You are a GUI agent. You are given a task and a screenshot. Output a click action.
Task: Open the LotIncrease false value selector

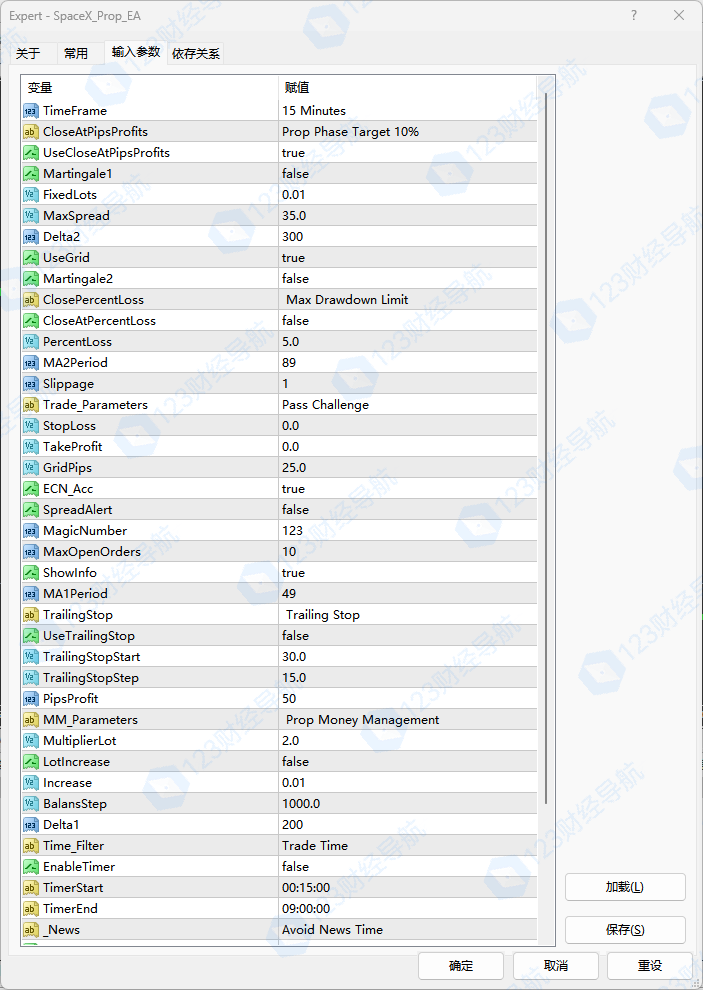(x=407, y=762)
